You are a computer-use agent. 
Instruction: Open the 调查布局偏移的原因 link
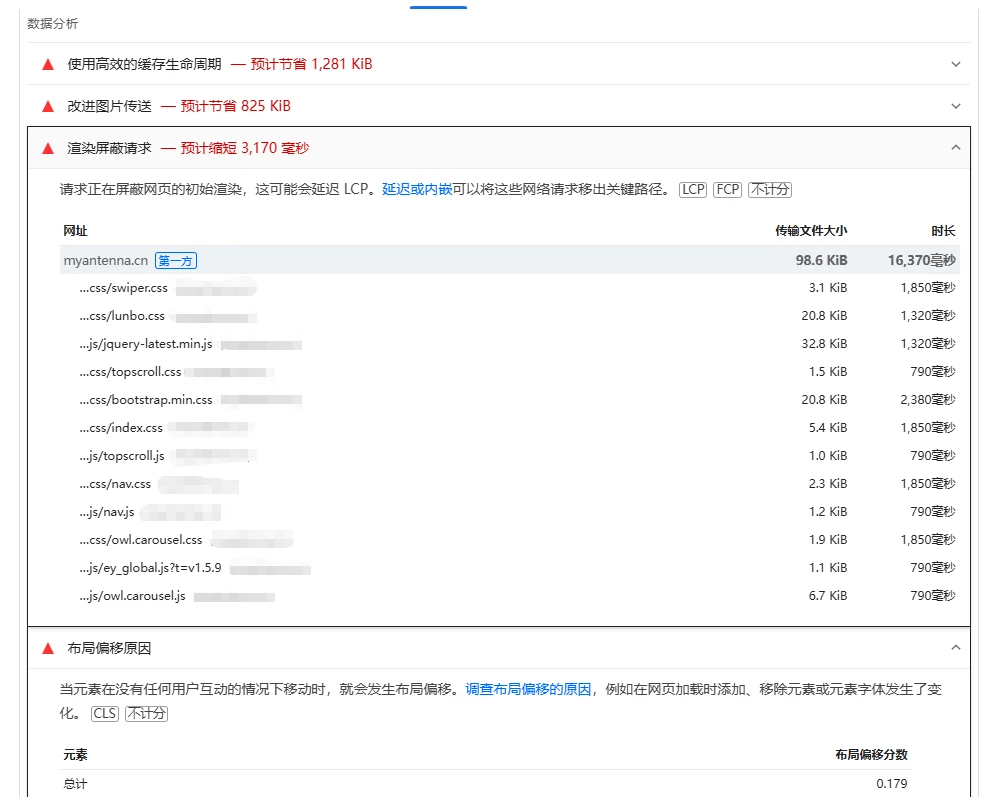(528, 690)
